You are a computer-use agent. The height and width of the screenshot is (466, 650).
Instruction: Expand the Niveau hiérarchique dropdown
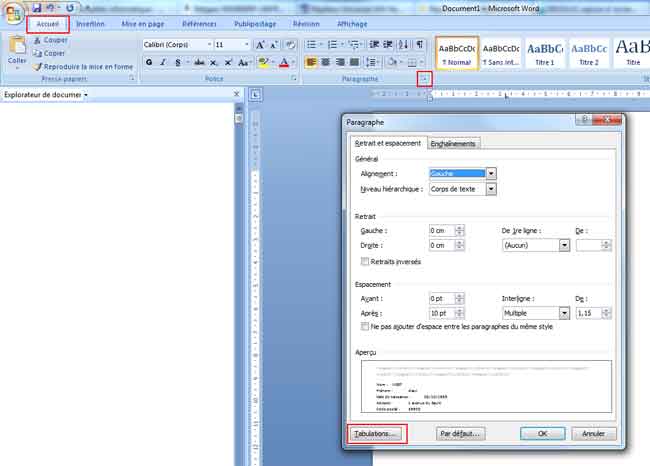[x=491, y=188]
